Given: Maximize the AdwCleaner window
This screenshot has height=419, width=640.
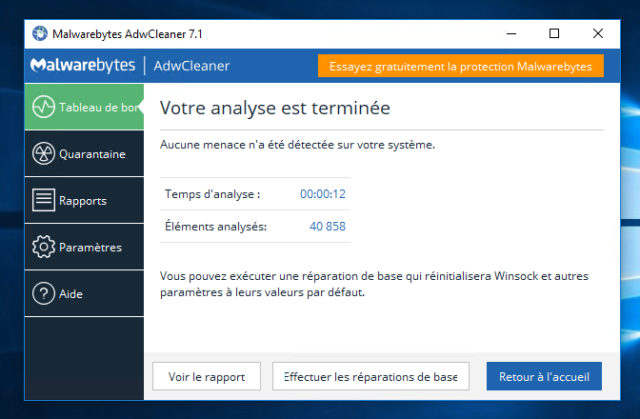Looking at the screenshot, I should (x=554, y=33).
